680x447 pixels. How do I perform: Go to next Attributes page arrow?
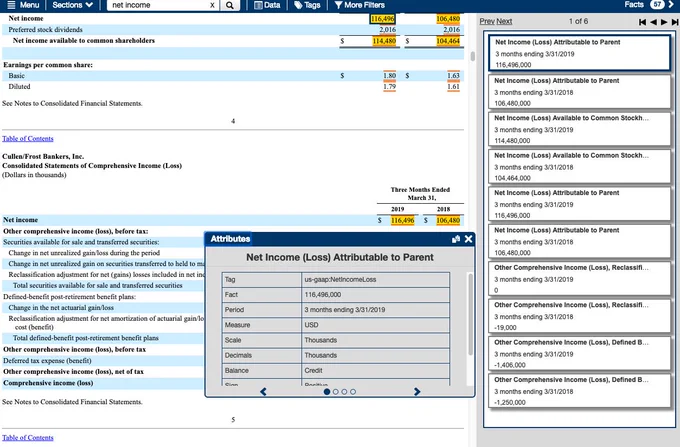[417, 392]
